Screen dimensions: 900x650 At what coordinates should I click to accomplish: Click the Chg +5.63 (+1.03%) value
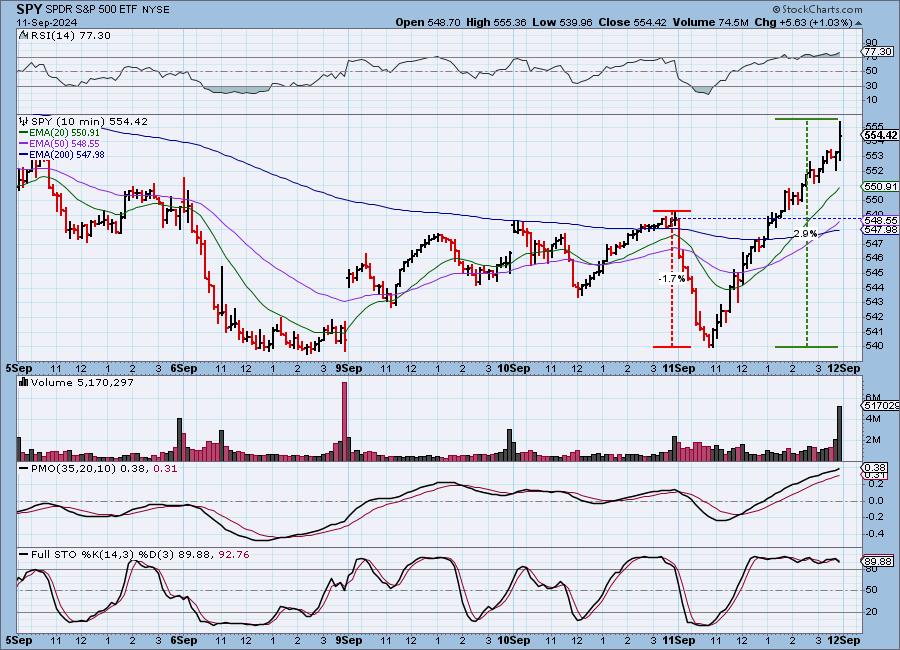[x=803, y=22]
